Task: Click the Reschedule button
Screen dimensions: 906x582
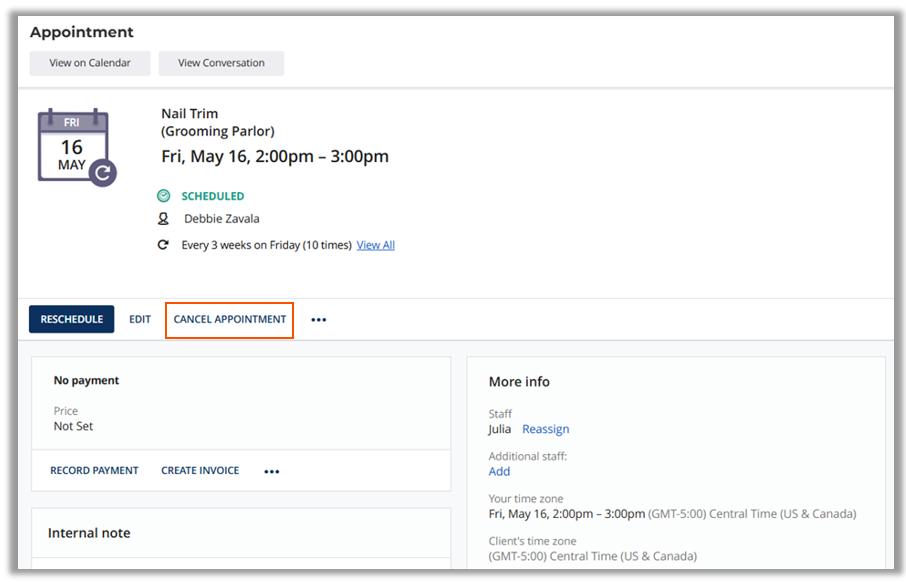Action: tap(72, 319)
